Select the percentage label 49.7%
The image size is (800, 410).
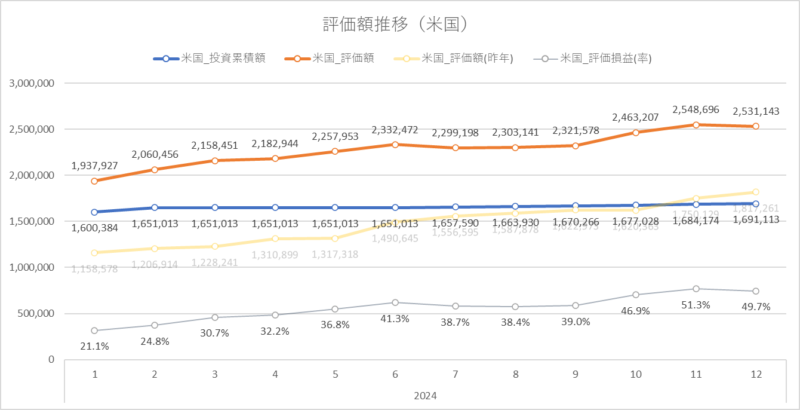756,306
